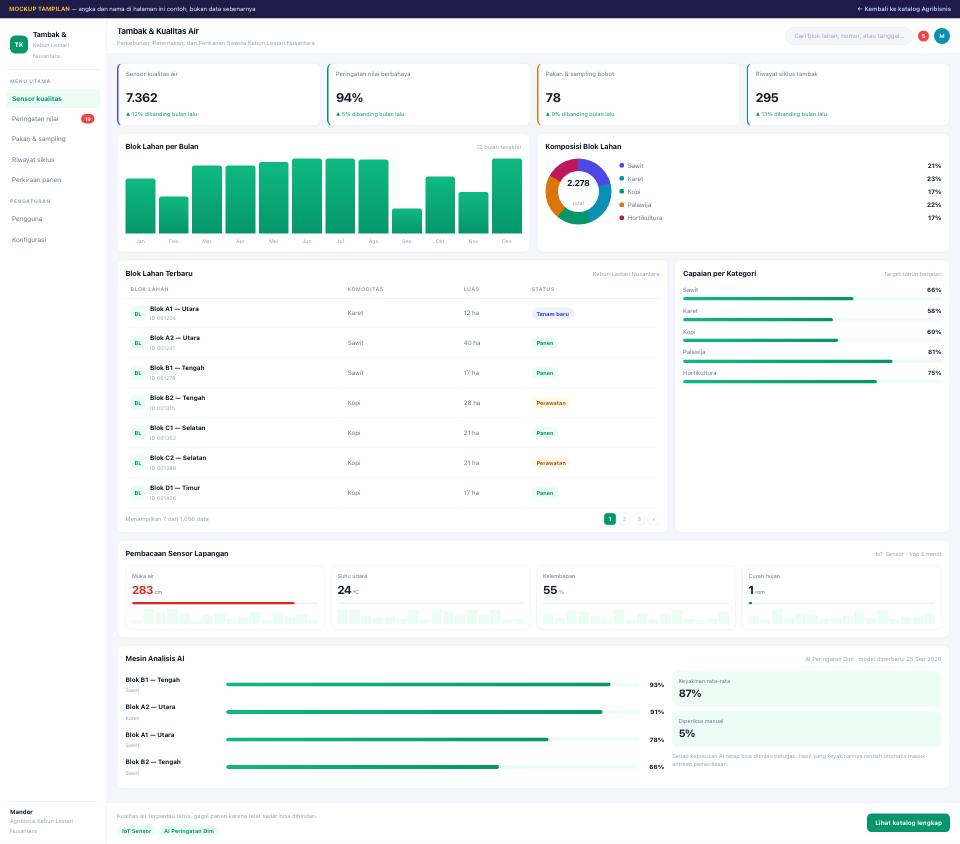Click the Hortikultura legend color dot
This screenshot has width=960, height=844.
click(621, 218)
